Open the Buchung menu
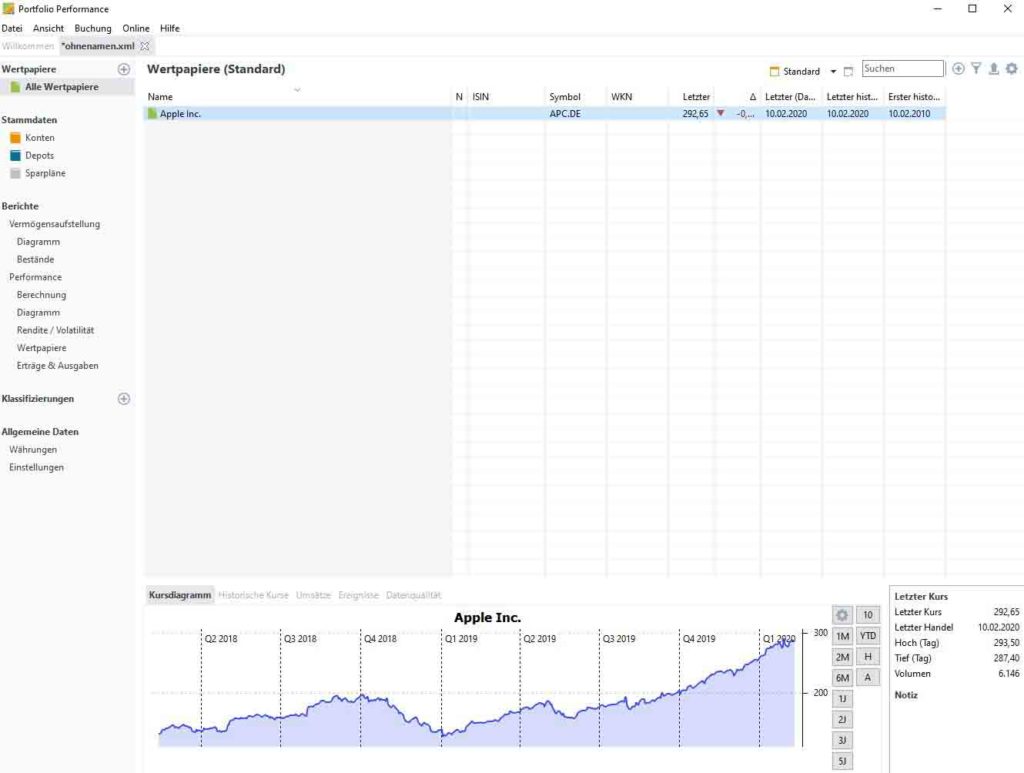 pyautogui.click(x=93, y=28)
